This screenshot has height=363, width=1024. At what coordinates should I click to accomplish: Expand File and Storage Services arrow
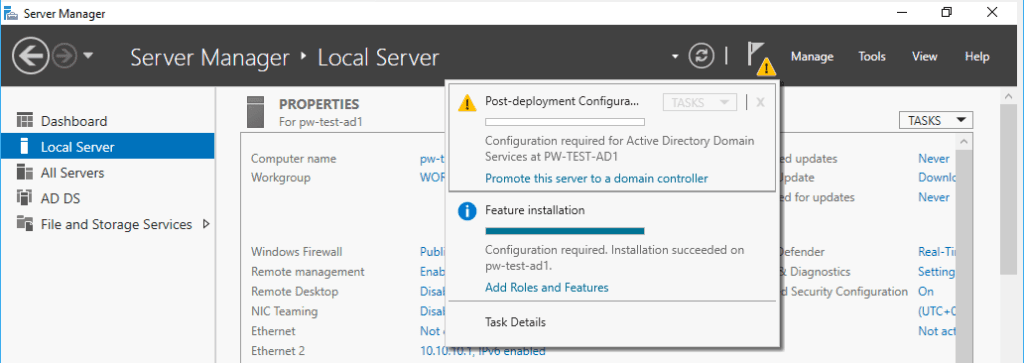pyautogui.click(x=206, y=224)
